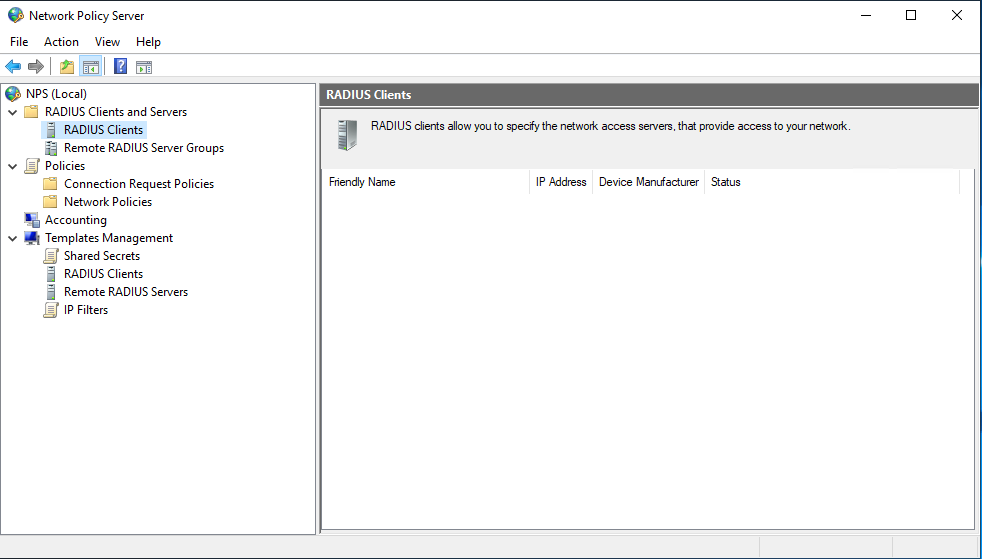Screen dimensions: 982x559
Task: Select Templates Management label
Action: (x=109, y=238)
